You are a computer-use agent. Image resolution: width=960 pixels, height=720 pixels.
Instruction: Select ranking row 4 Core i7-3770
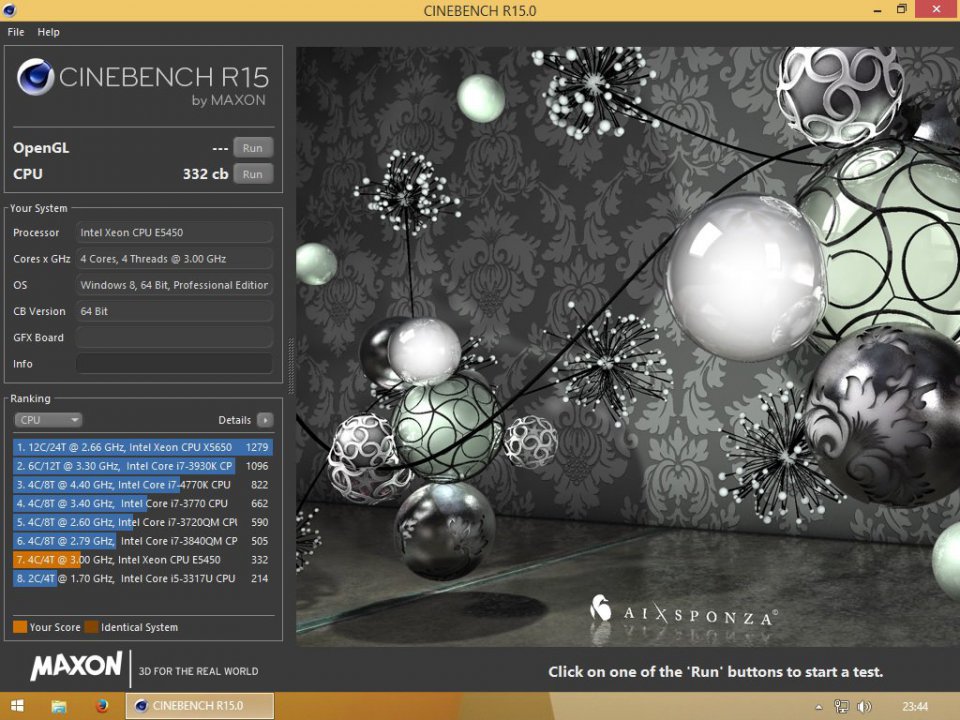pos(142,503)
